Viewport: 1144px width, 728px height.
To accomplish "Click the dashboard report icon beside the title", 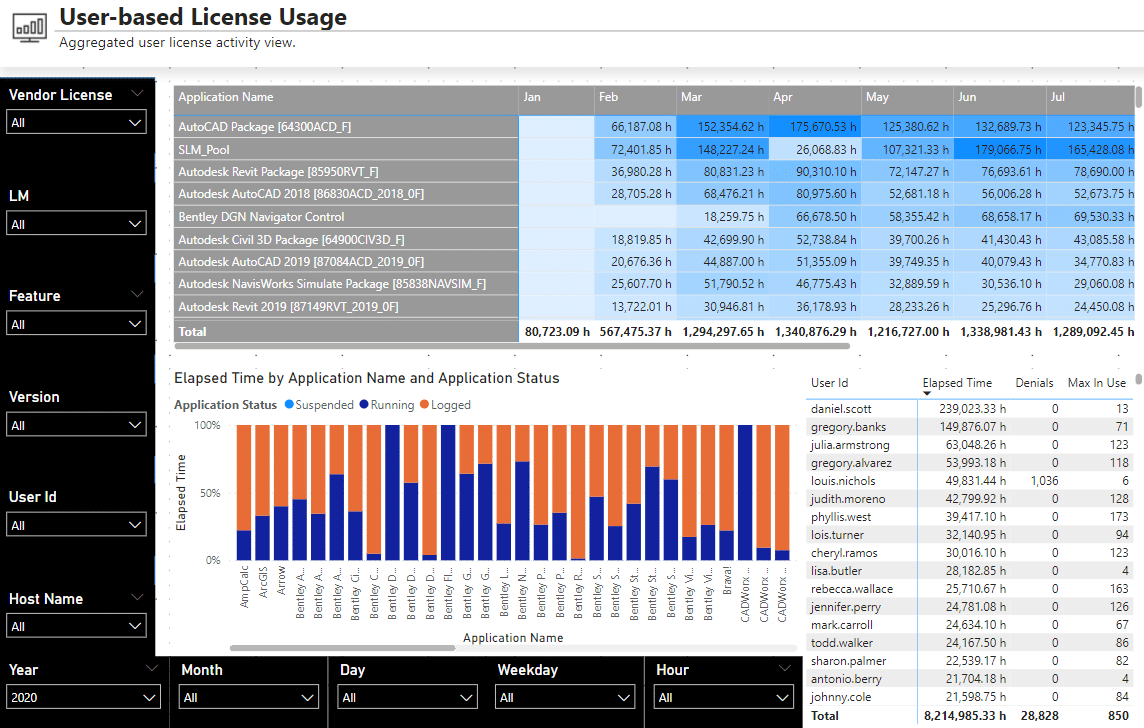I will coord(29,27).
